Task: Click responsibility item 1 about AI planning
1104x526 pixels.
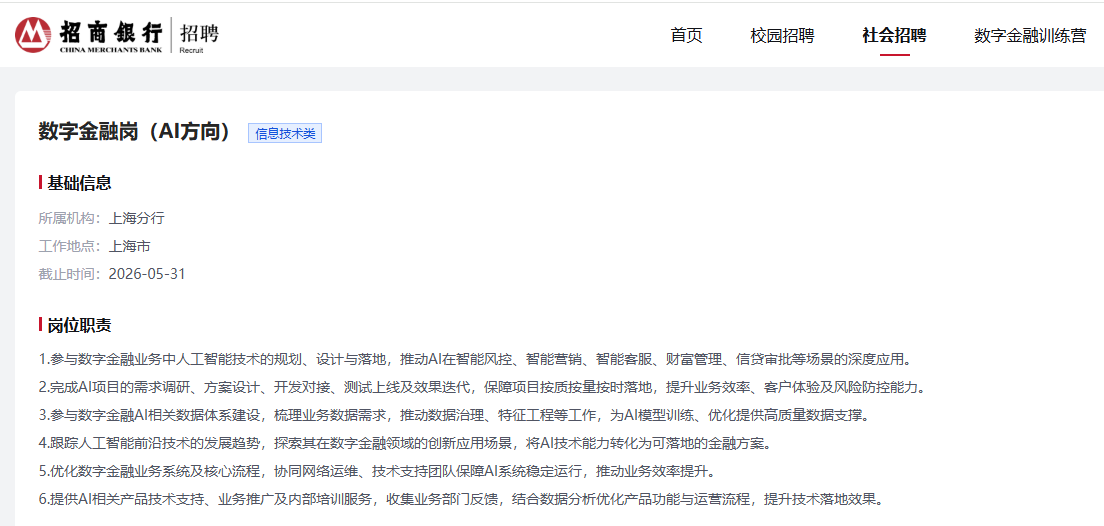Action: 474,359
